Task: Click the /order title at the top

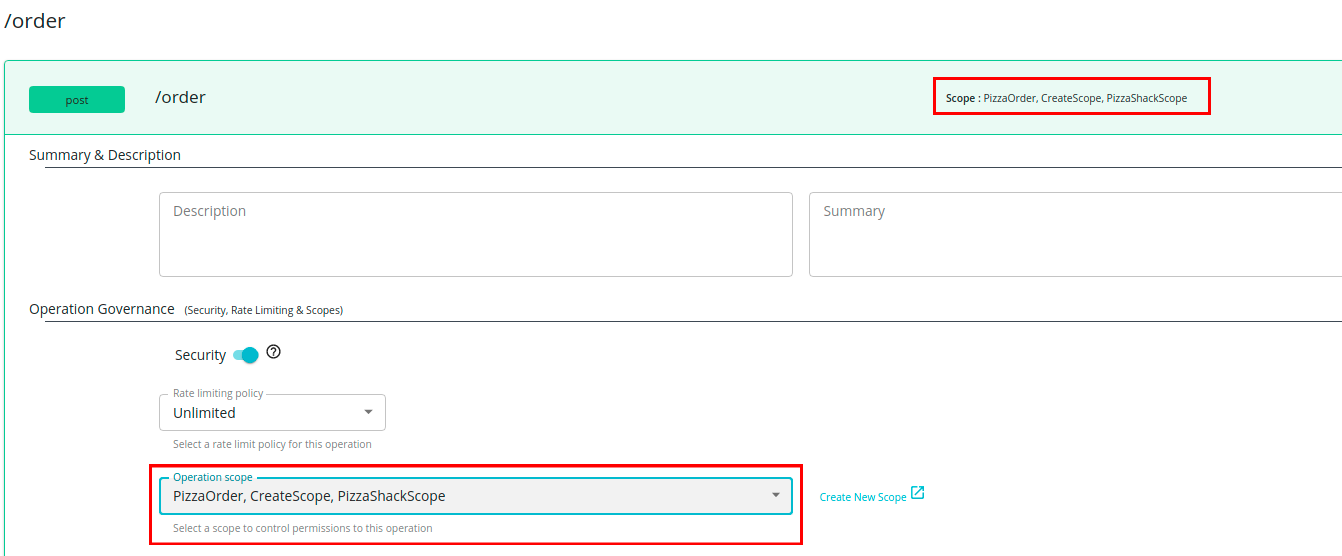Action: [x=35, y=21]
